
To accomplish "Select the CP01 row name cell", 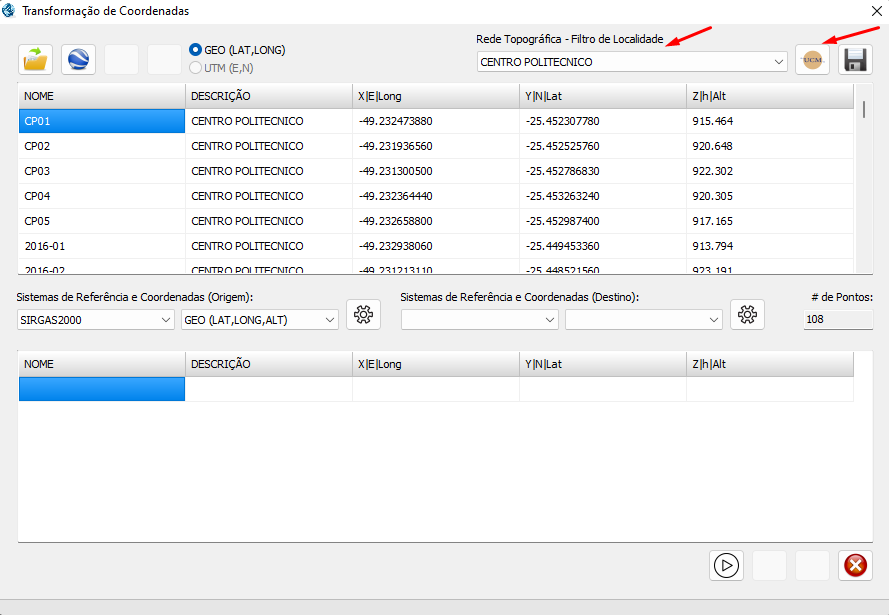I will coord(101,121).
